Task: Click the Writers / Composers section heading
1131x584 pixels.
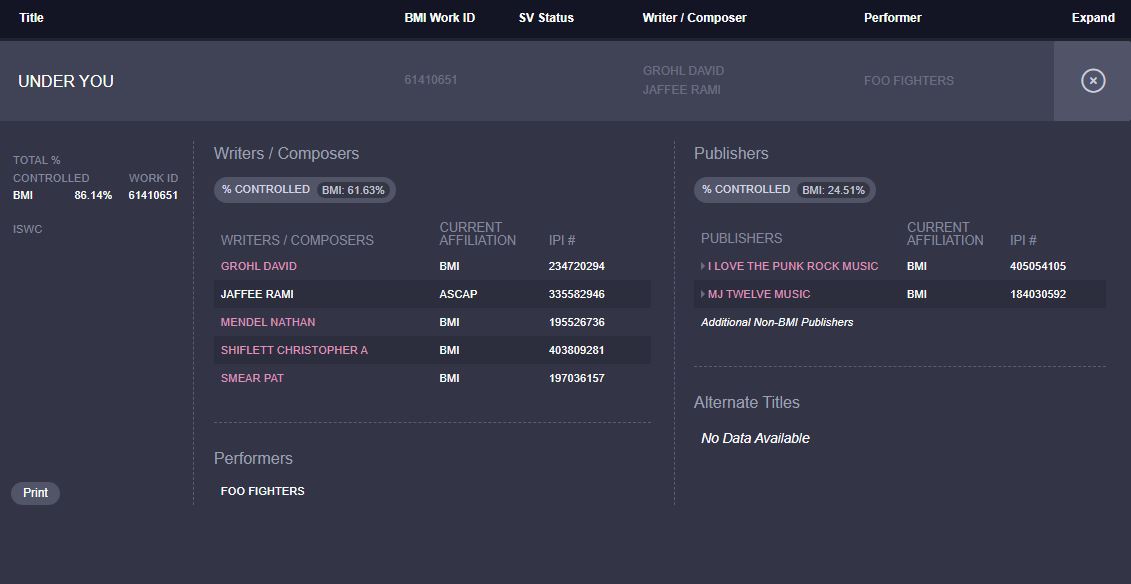Action: click(286, 154)
